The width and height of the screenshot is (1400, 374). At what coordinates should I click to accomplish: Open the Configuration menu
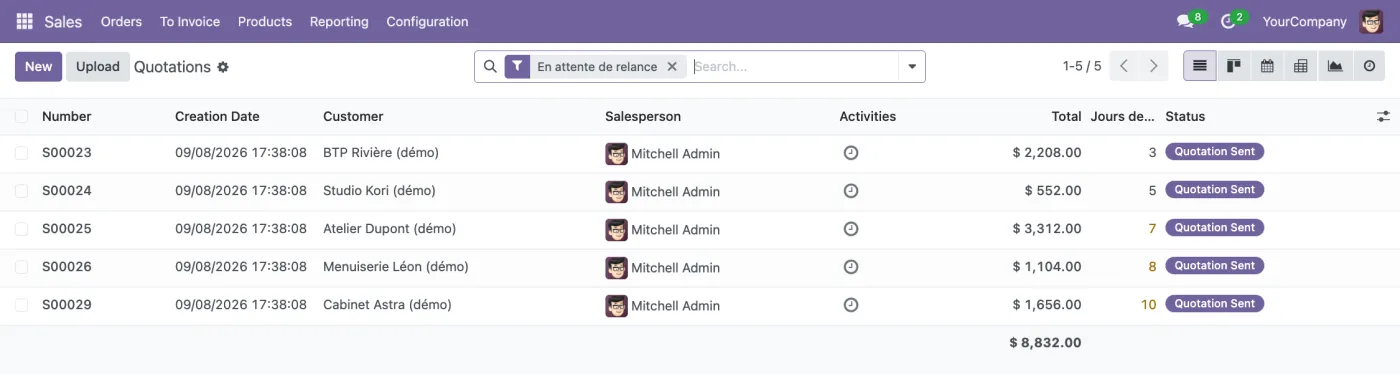tap(427, 21)
